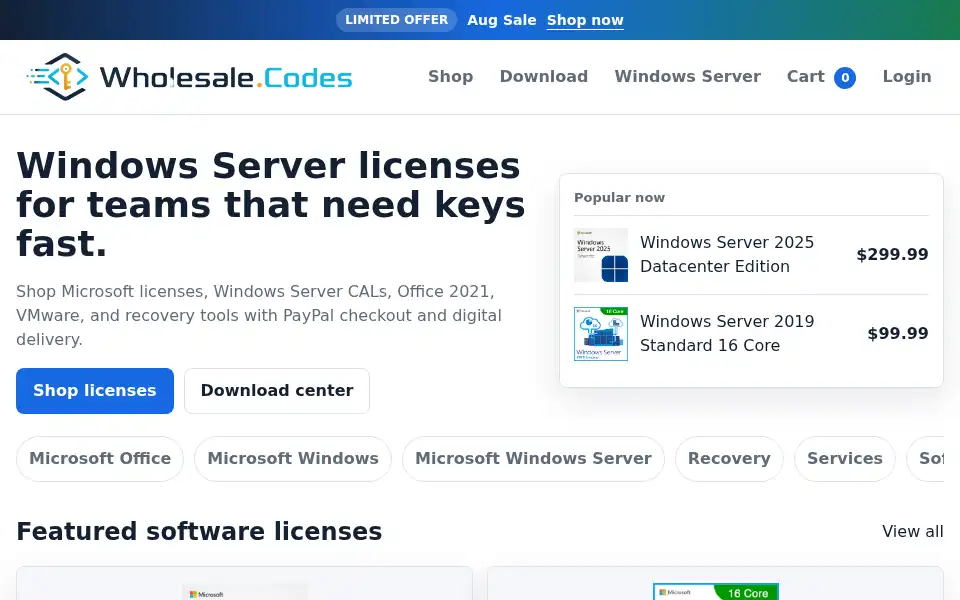Viewport: 960px width, 600px height.
Task: Open the Cart page
Action: click(x=806, y=77)
